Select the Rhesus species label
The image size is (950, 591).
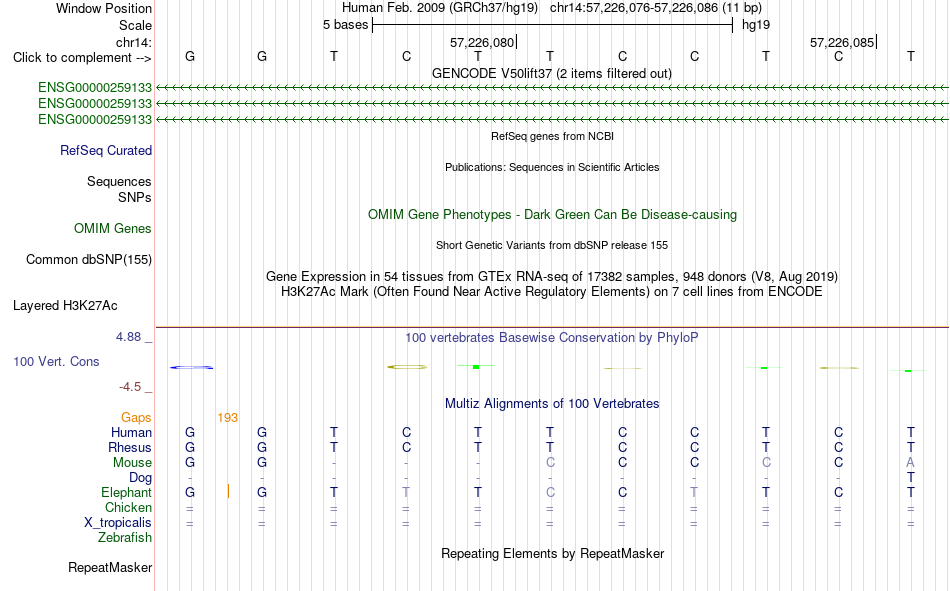[x=130, y=447]
